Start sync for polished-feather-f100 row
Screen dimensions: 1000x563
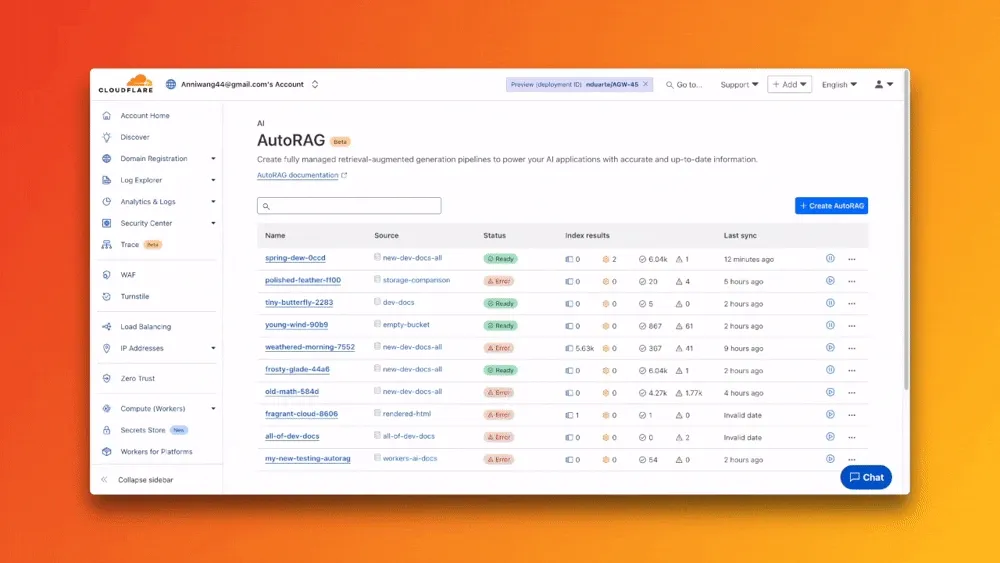click(x=830, y=281)
